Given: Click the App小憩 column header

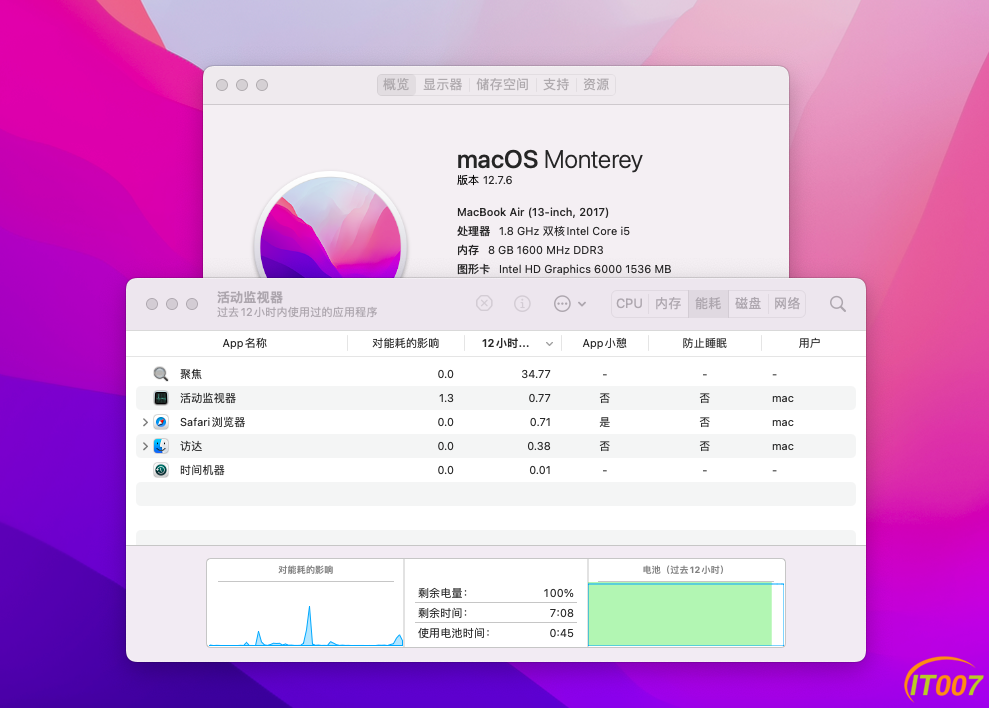Looking at the screenshot, I should click(x=604, y=343).
